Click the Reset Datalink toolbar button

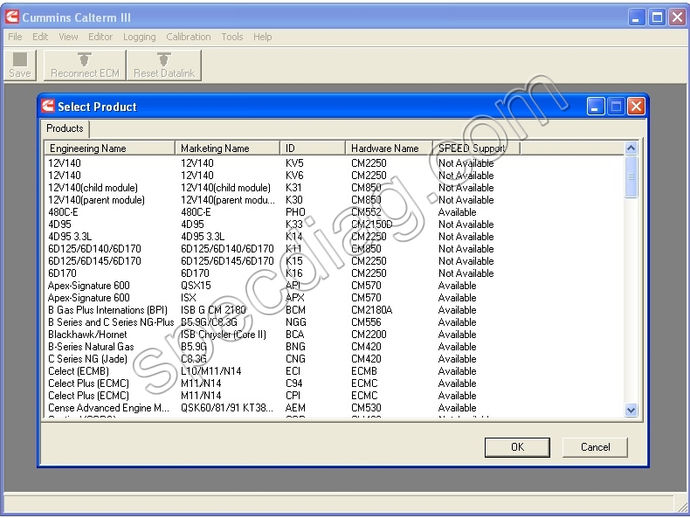tap(164, 65)
